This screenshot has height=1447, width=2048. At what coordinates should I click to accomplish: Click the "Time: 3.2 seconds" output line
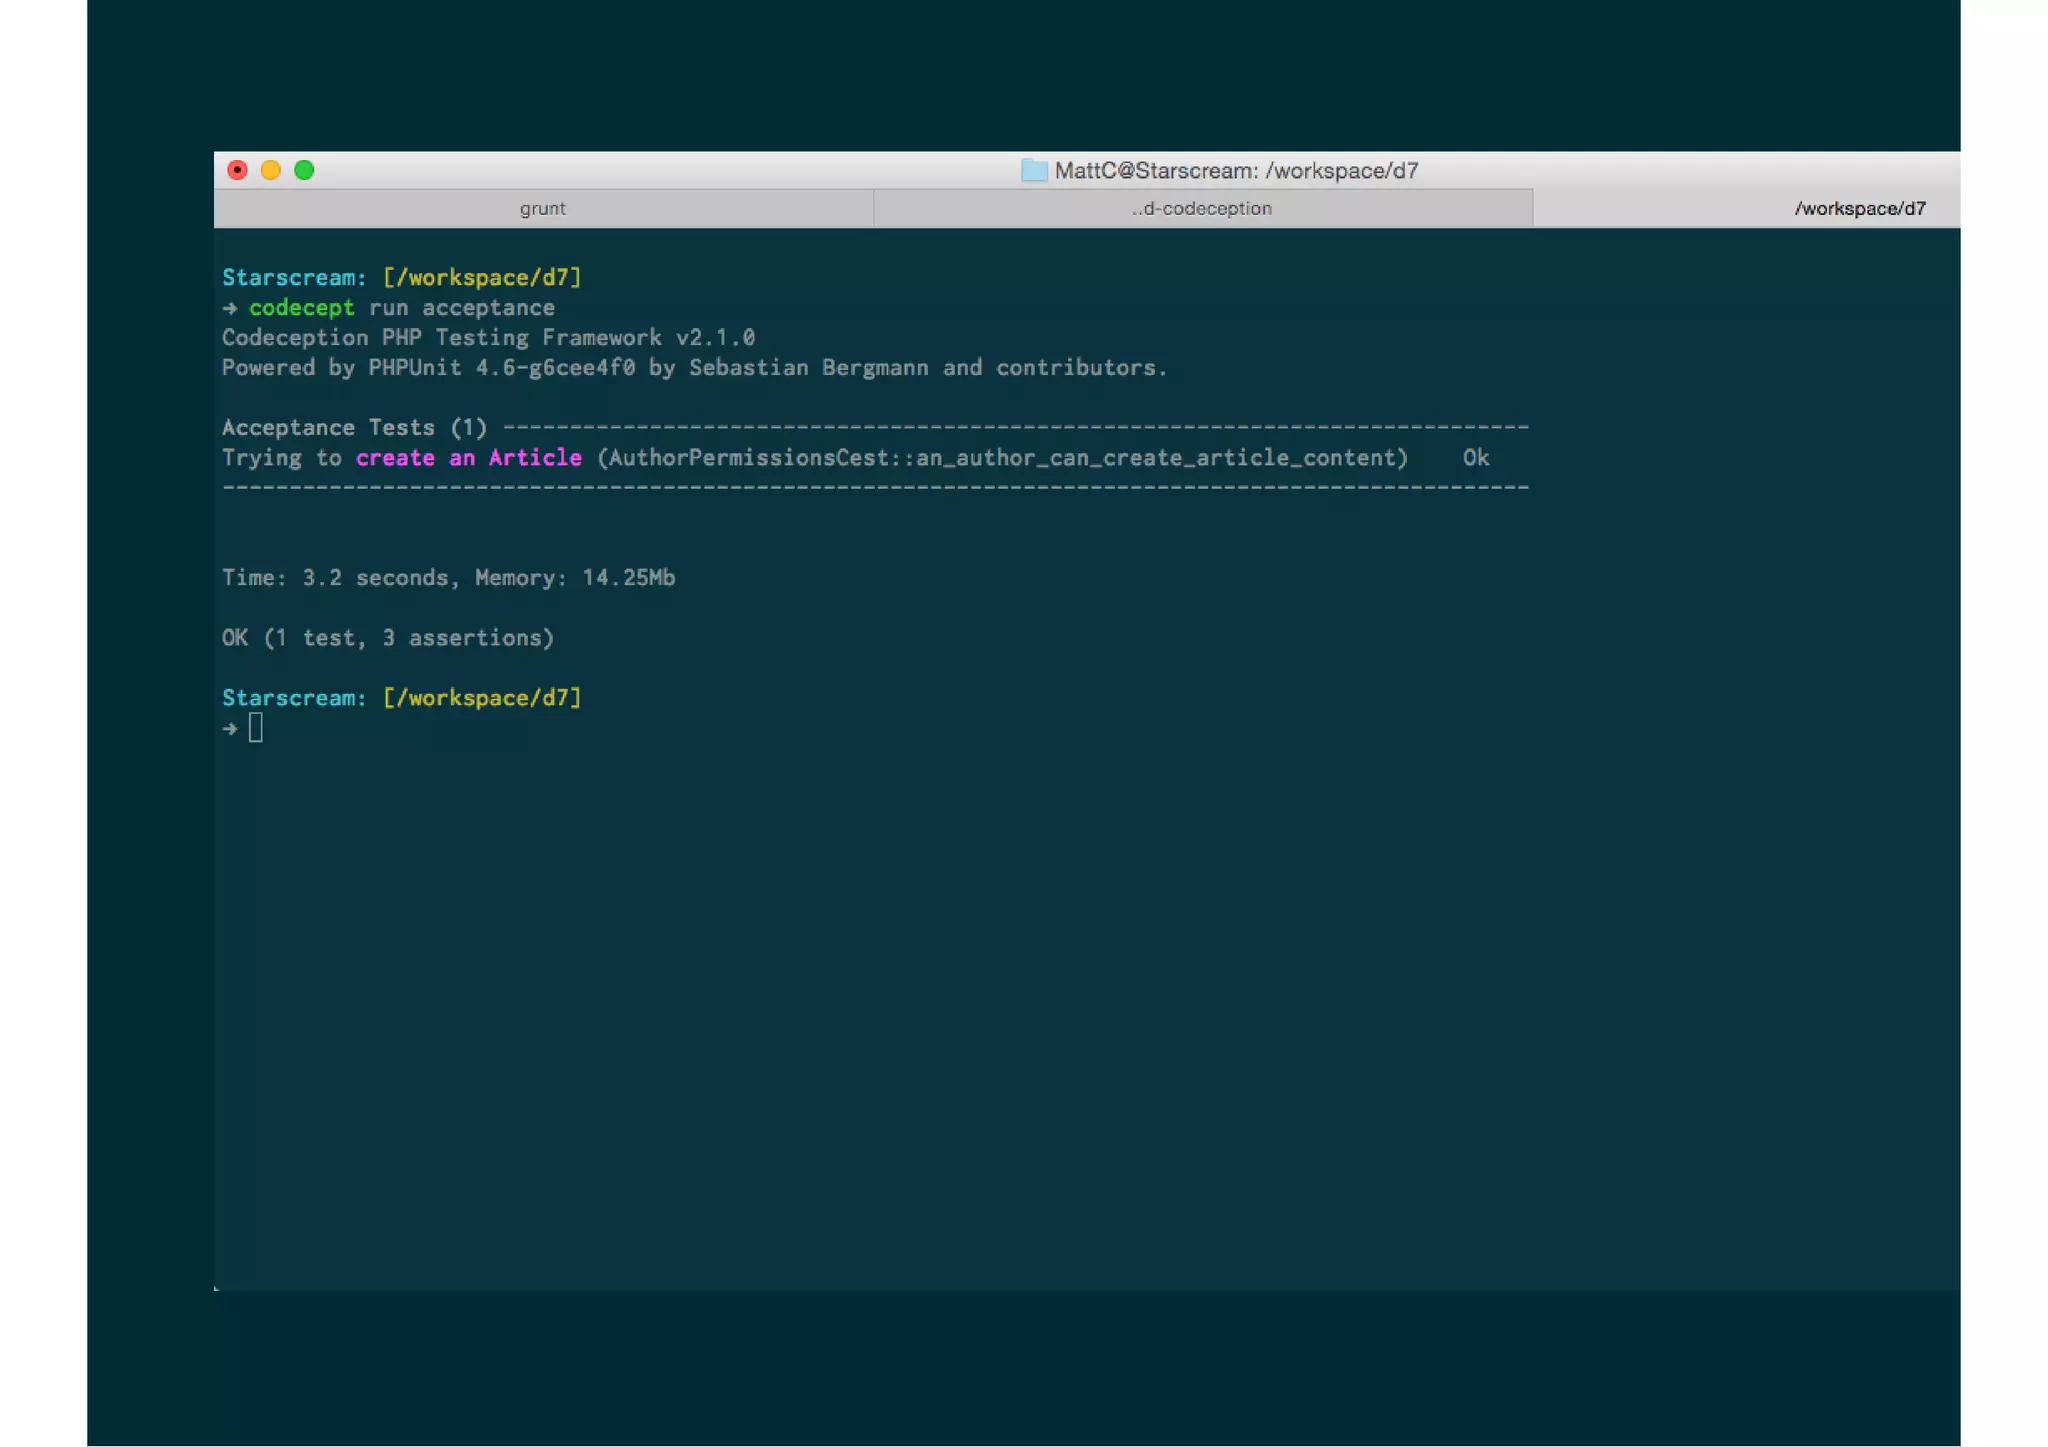(447, 578)
